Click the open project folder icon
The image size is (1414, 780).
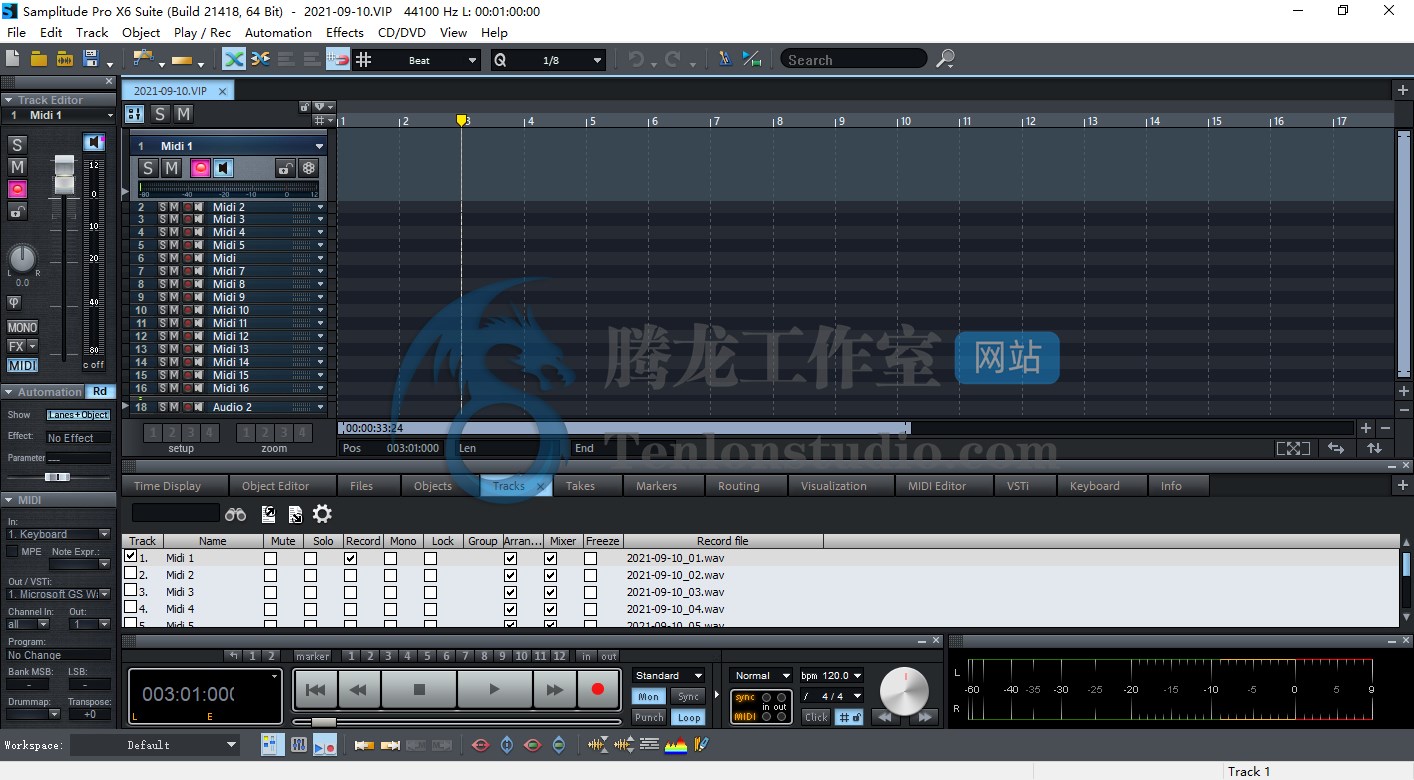[x=39, y=59]
